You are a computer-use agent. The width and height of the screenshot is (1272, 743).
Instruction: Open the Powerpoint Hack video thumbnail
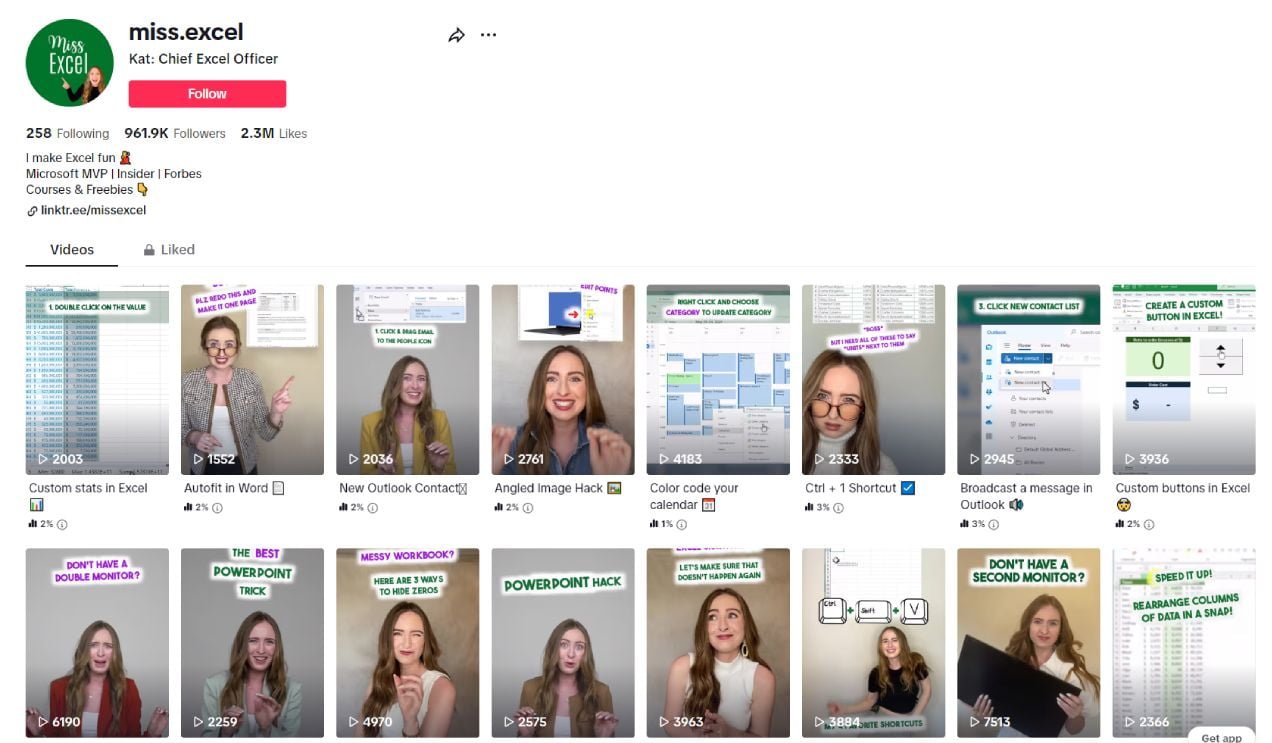(x=562, y=643)
